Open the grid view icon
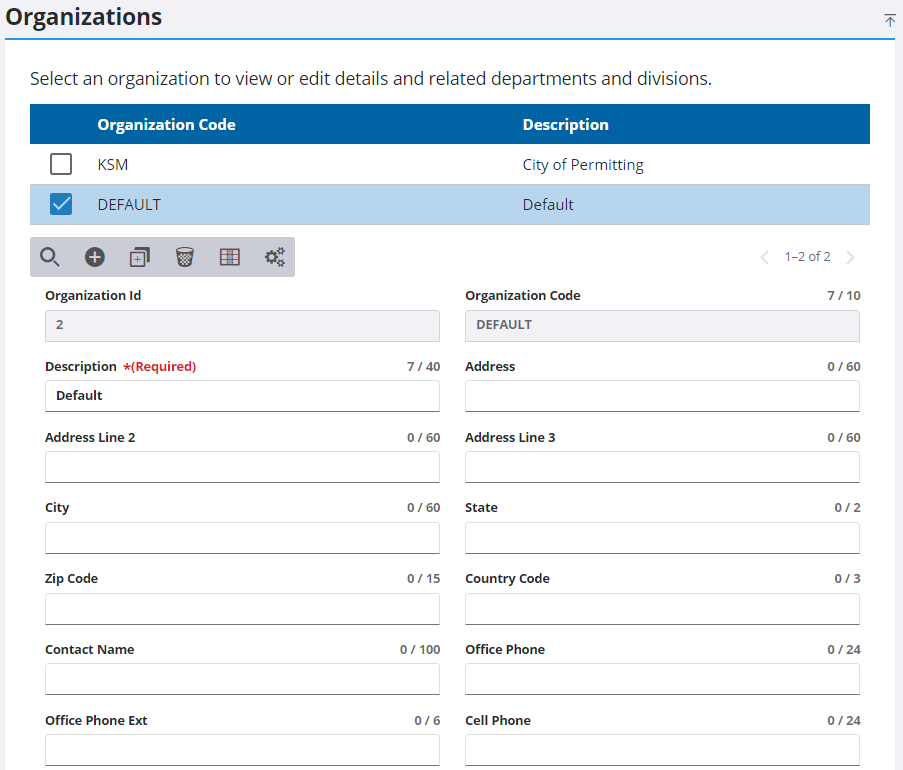903x770 pixels. click(230, 257)
